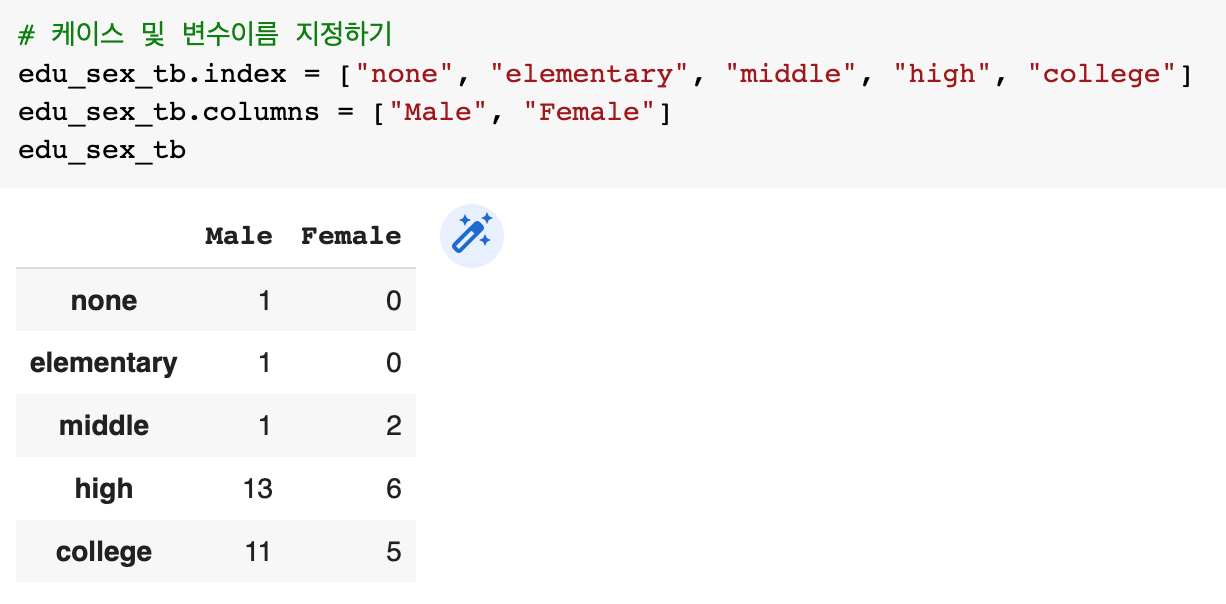Click the Korean comment line in code
The width and height of the screenshot is (1226, 604).
206,36
